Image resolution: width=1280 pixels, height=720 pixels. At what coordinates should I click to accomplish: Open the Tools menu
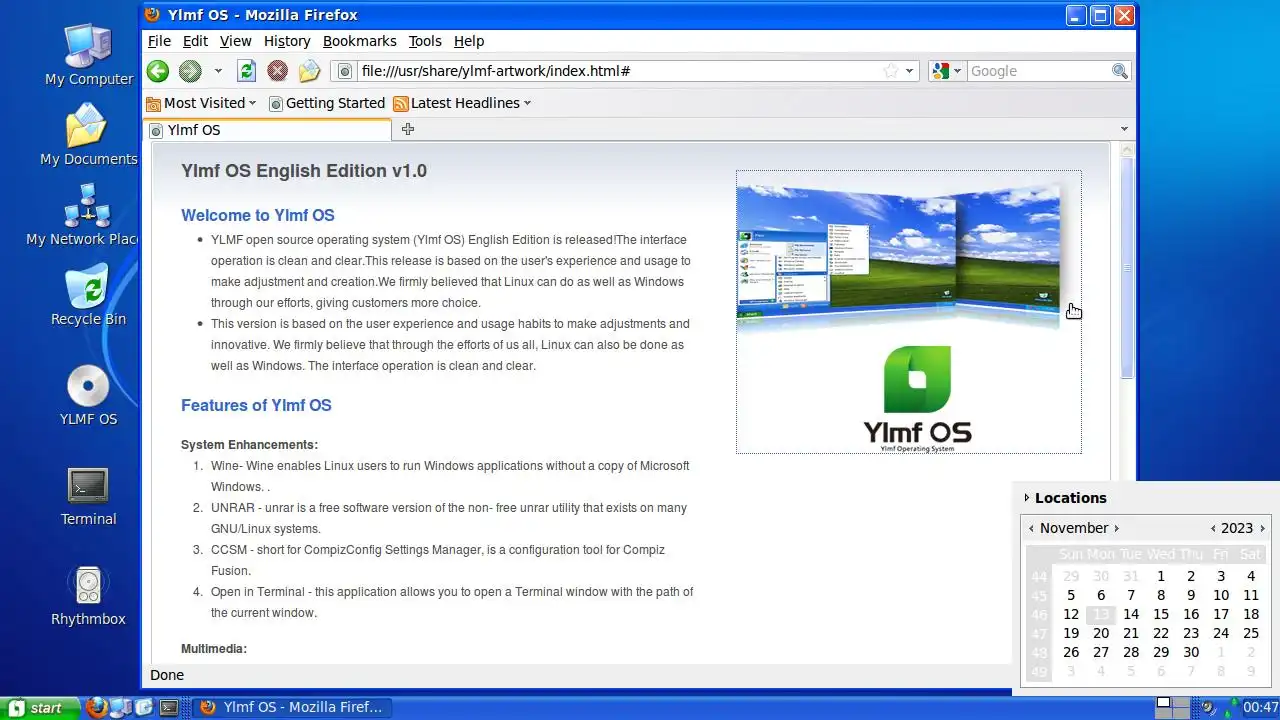point(425,41)
